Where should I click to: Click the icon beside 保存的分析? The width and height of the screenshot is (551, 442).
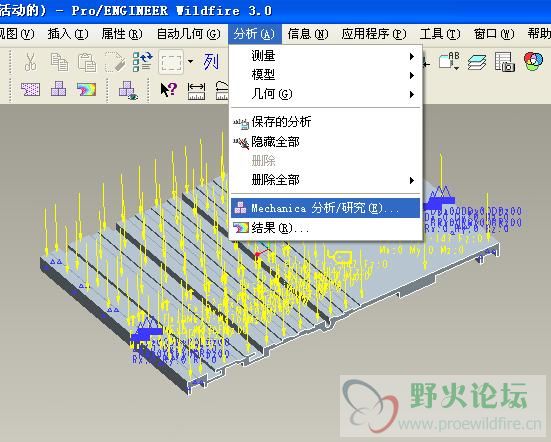coord(241,123)
